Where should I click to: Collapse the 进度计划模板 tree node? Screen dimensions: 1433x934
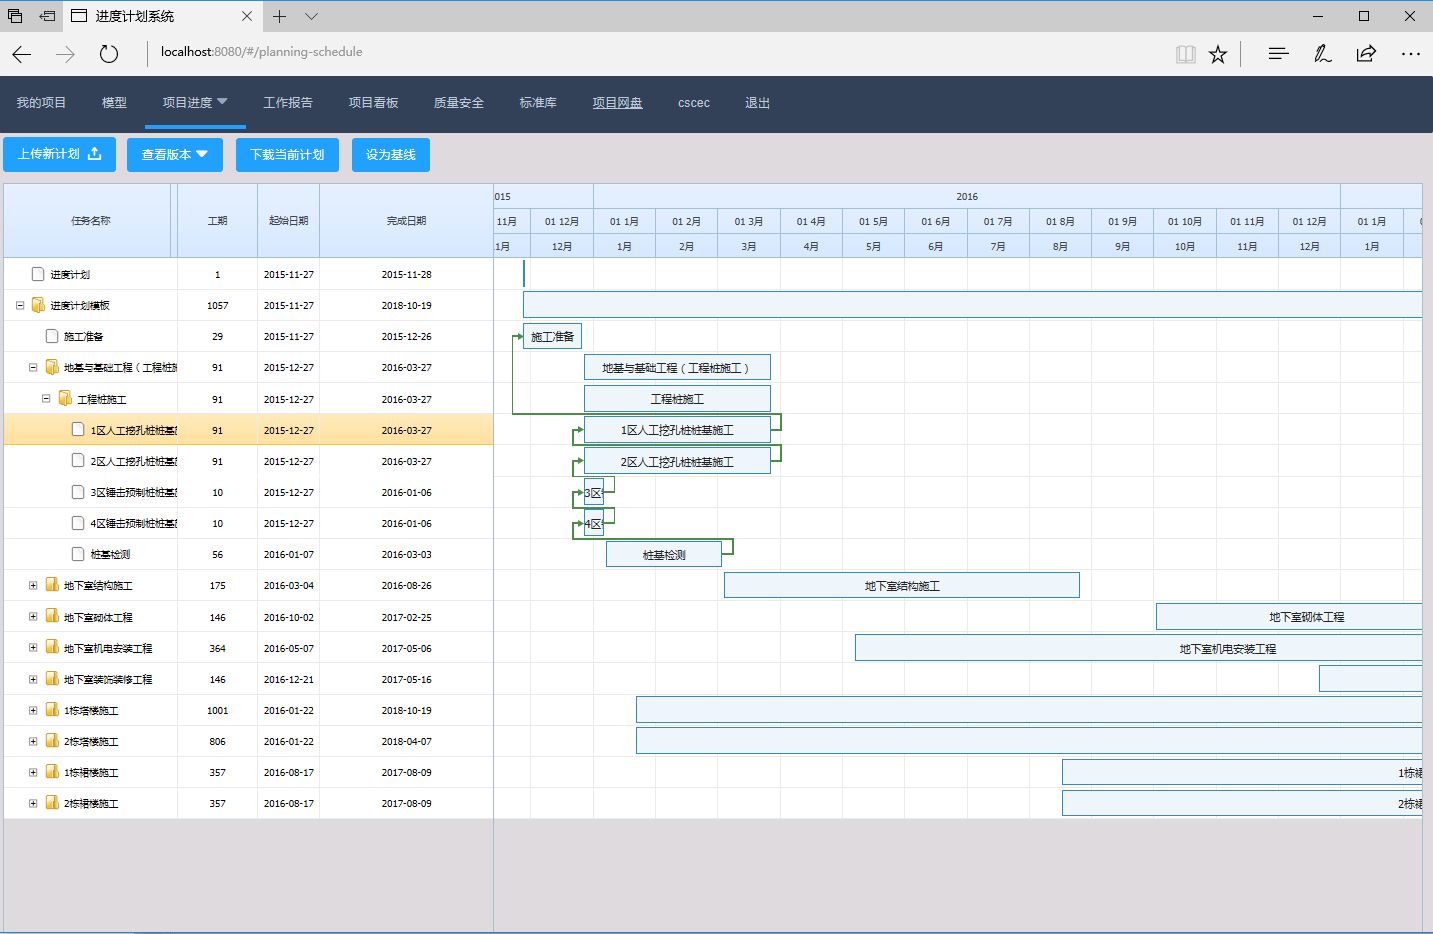pos(20,305)
